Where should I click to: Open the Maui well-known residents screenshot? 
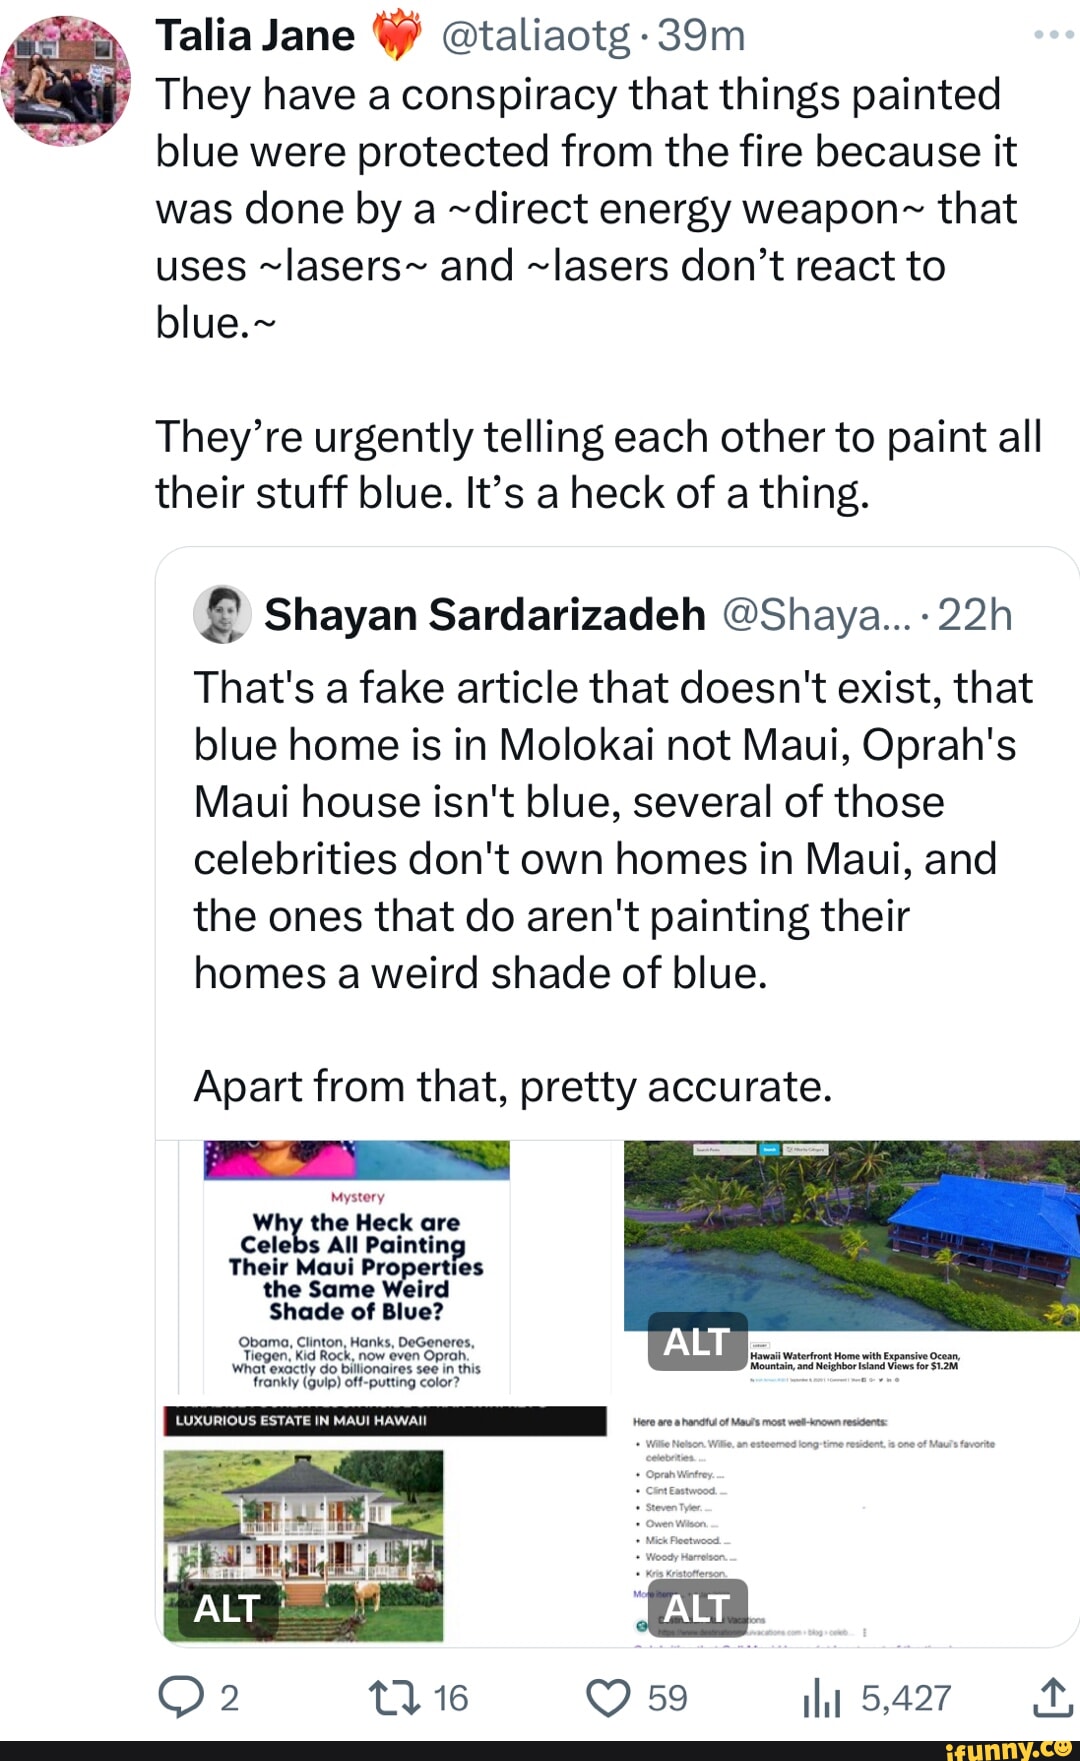click(x=850, y=1500)
